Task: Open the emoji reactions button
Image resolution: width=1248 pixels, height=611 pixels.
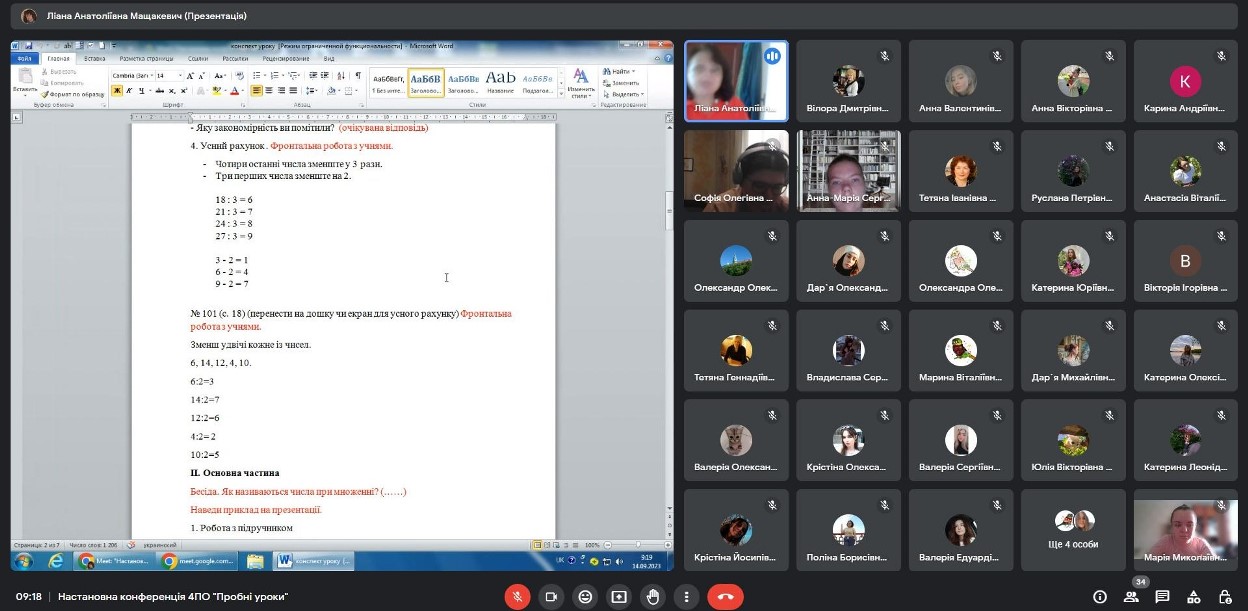Action: point(585,597)
